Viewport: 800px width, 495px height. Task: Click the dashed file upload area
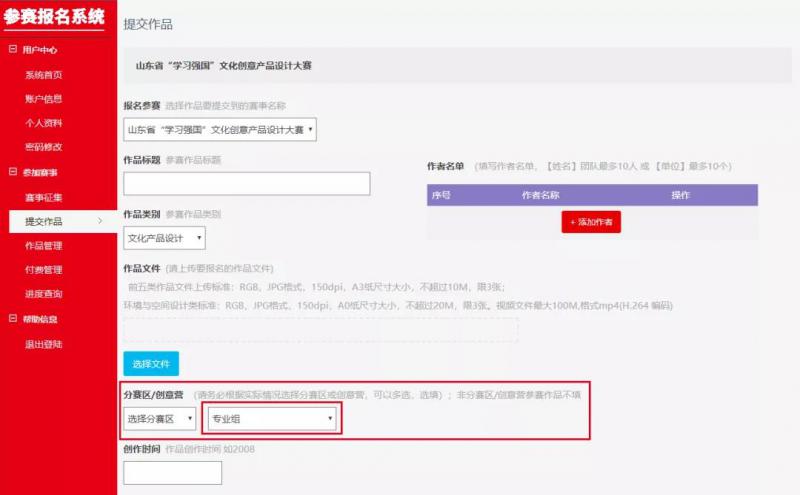[x=320, y=330]
